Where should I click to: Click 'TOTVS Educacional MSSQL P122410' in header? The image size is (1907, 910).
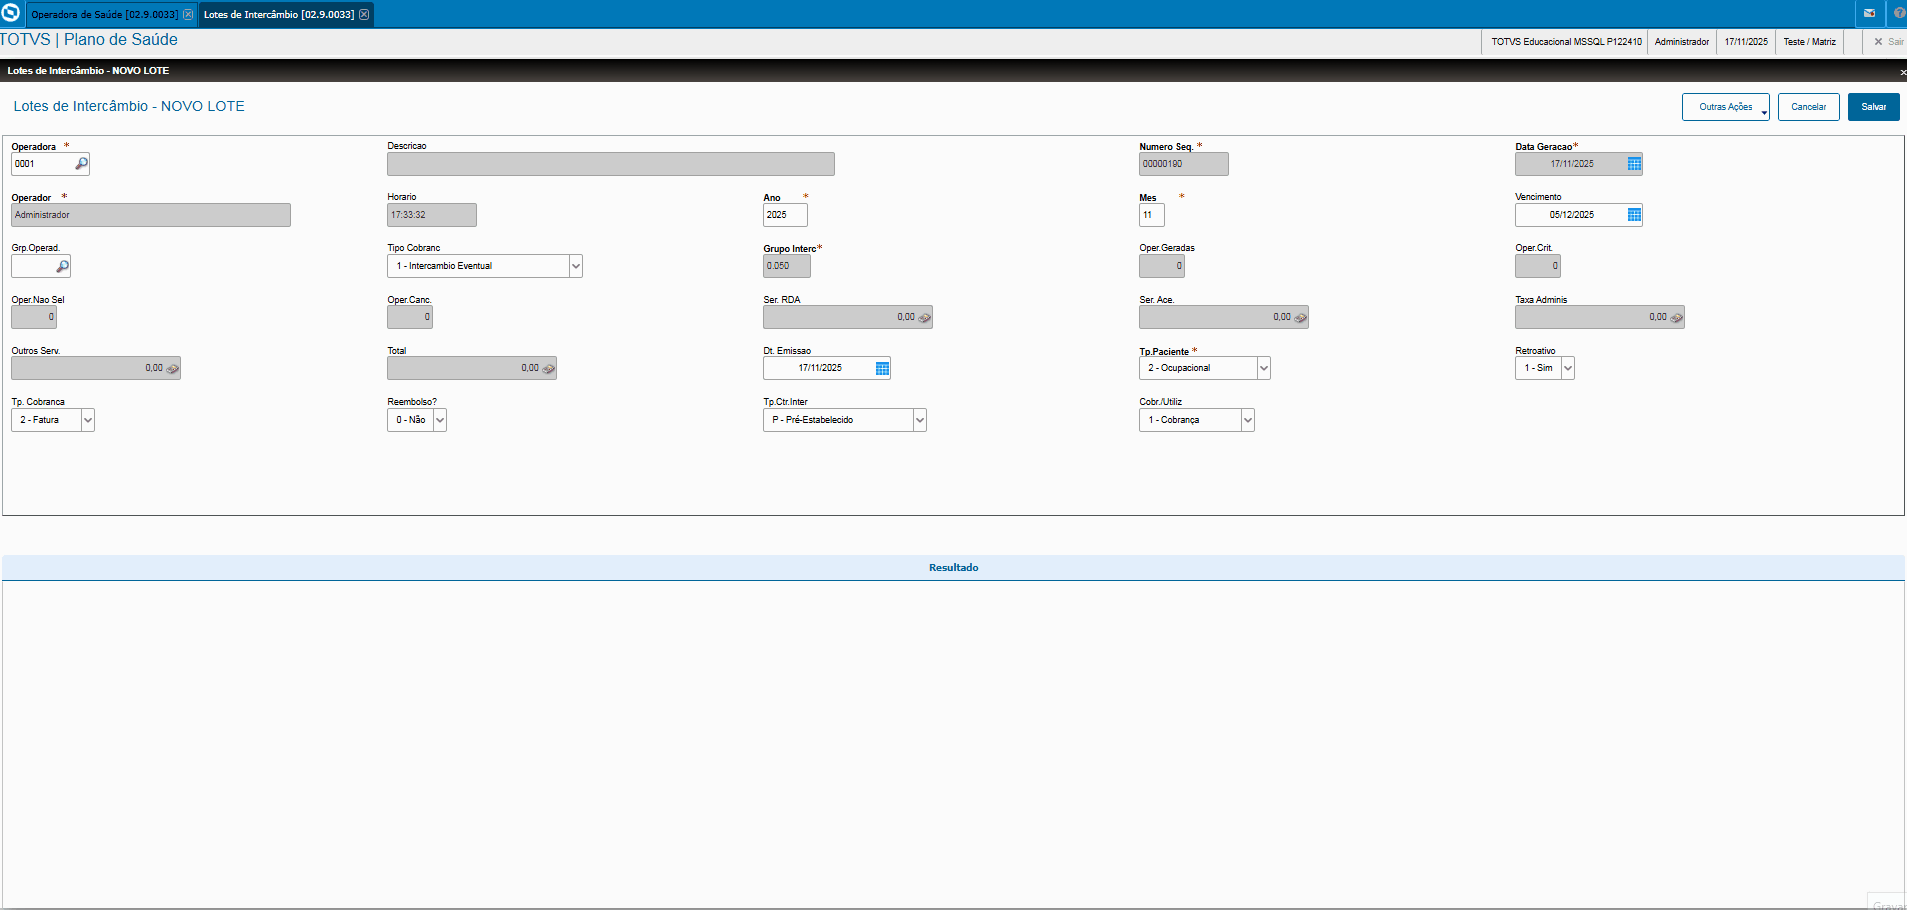pos(1566,42)
